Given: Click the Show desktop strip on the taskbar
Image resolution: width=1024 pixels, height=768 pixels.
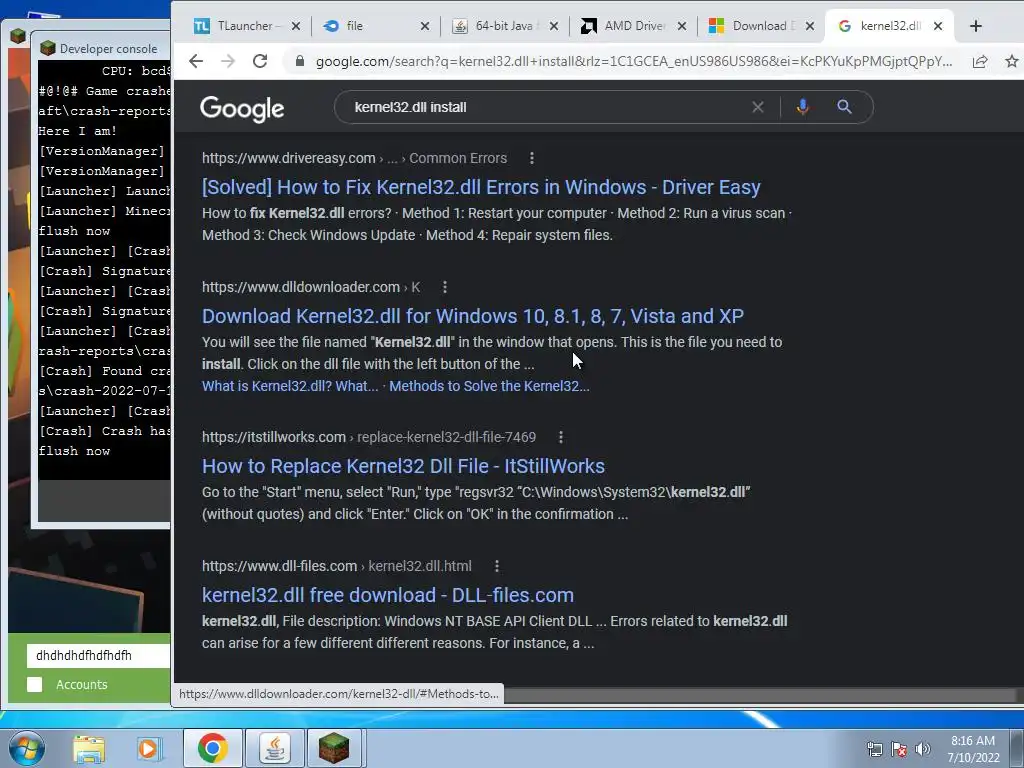Looking at the screenshot, I should [1018, 748].
